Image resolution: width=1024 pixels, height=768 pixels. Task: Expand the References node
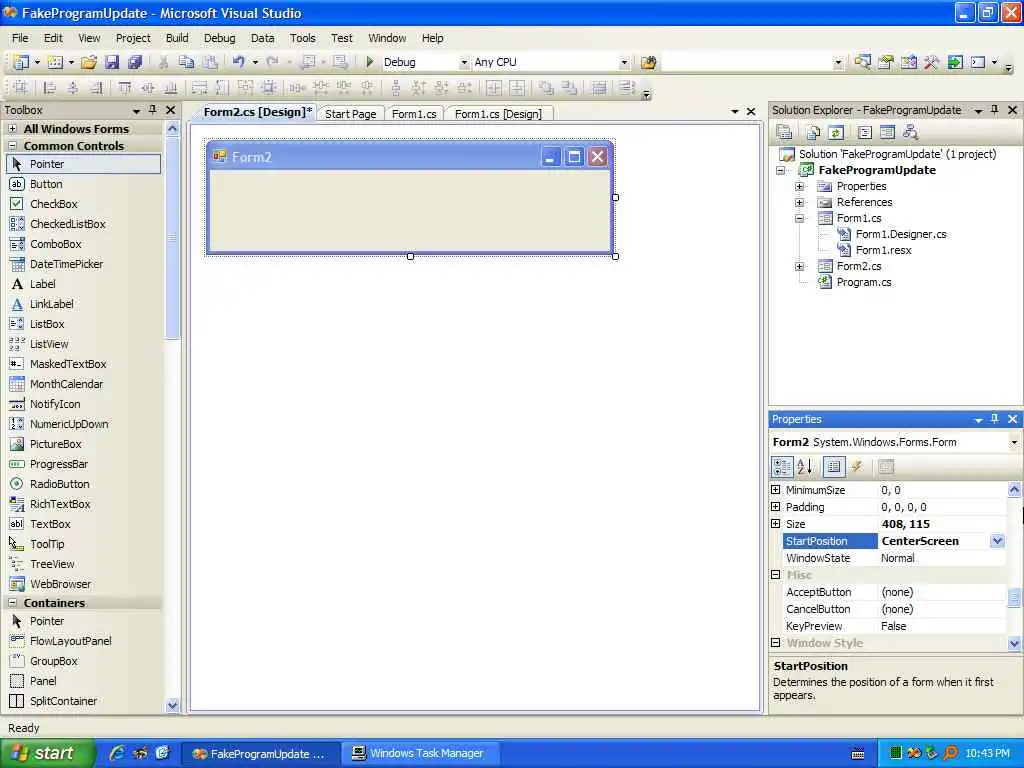click(x=799, y=202)
